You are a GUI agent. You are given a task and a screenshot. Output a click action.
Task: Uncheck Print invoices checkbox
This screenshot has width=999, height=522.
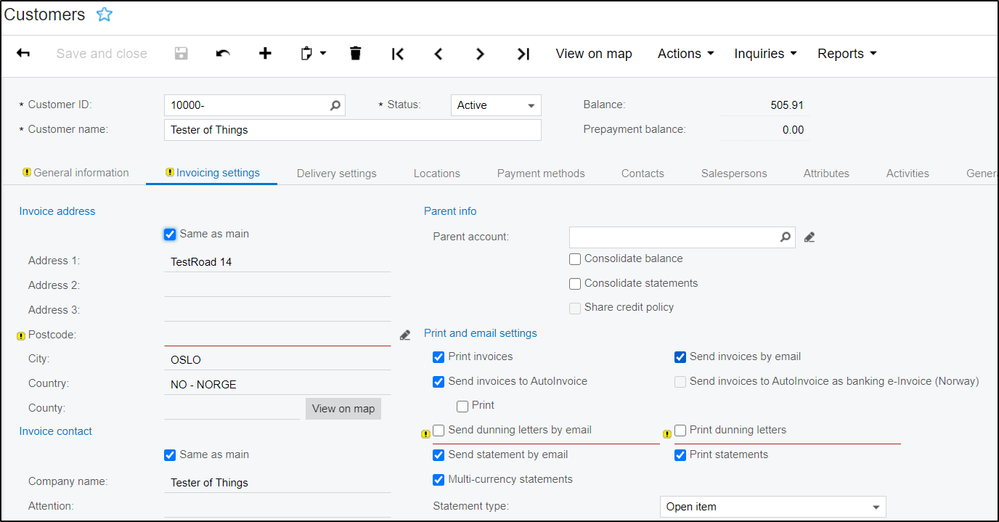[438, 357]
